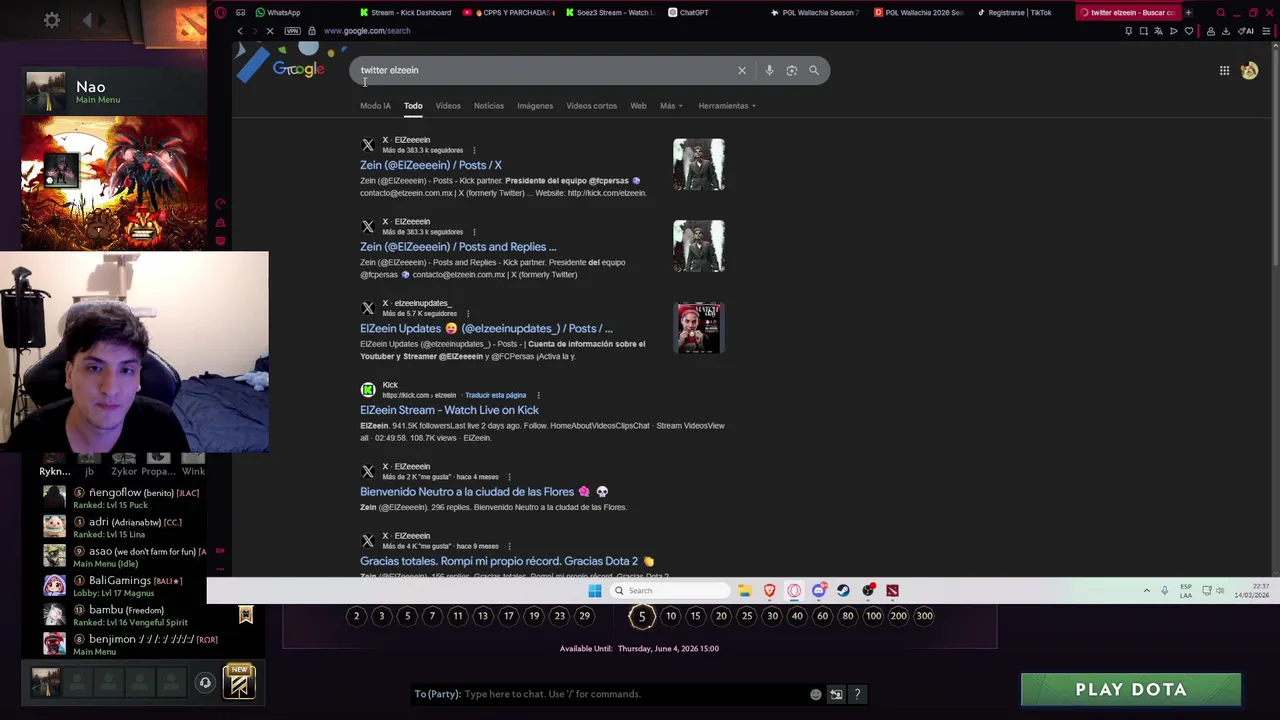Toggle the browser VPN badge
Image resolution: width=1280 pixels, height=720 pixels.
coord(292,31)
